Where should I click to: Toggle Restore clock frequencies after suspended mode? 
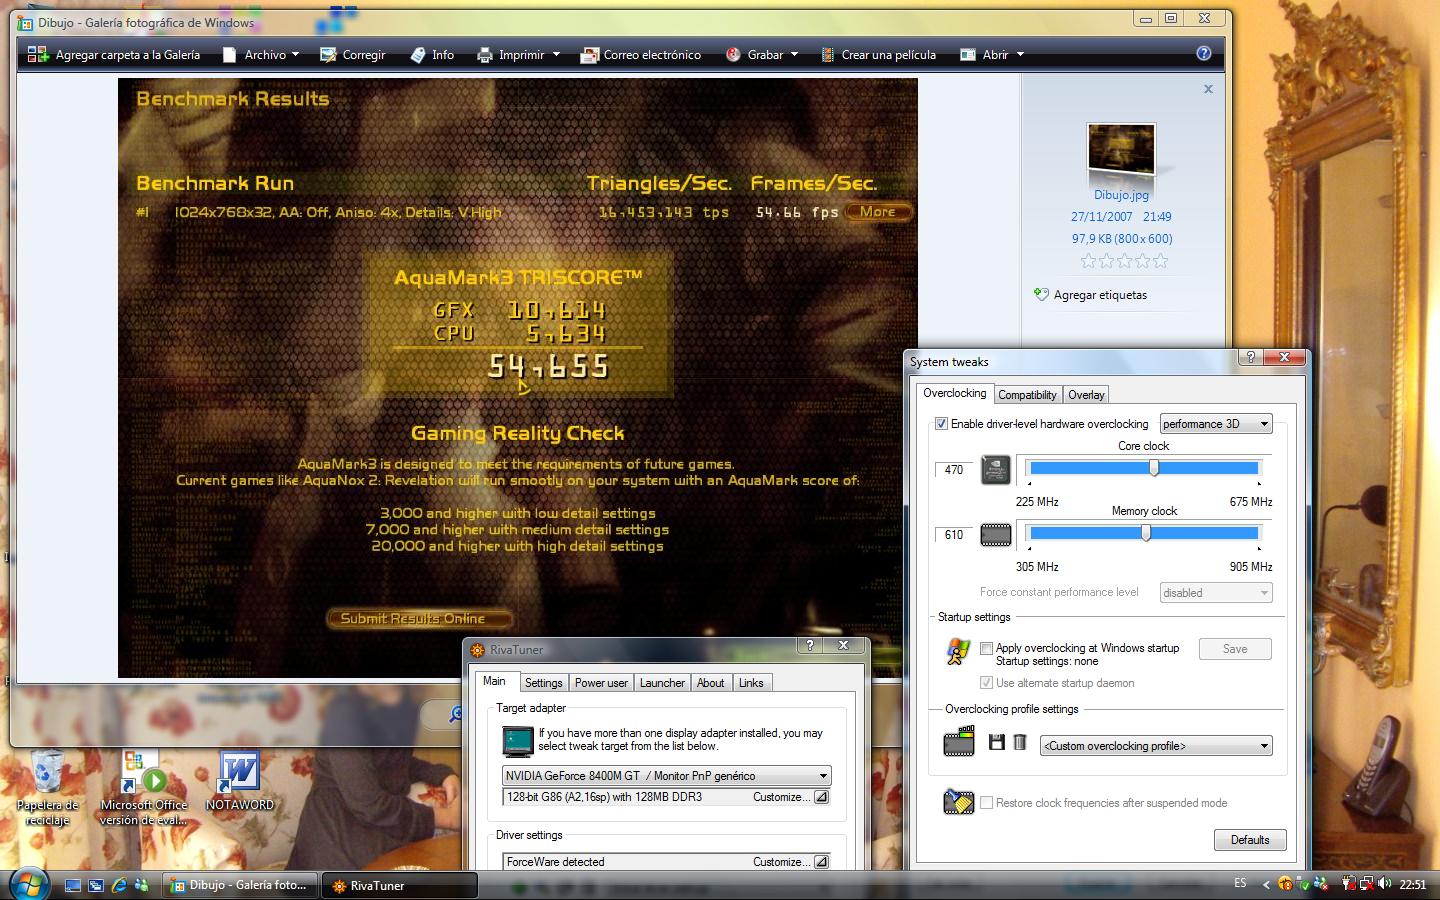point(987,803)
